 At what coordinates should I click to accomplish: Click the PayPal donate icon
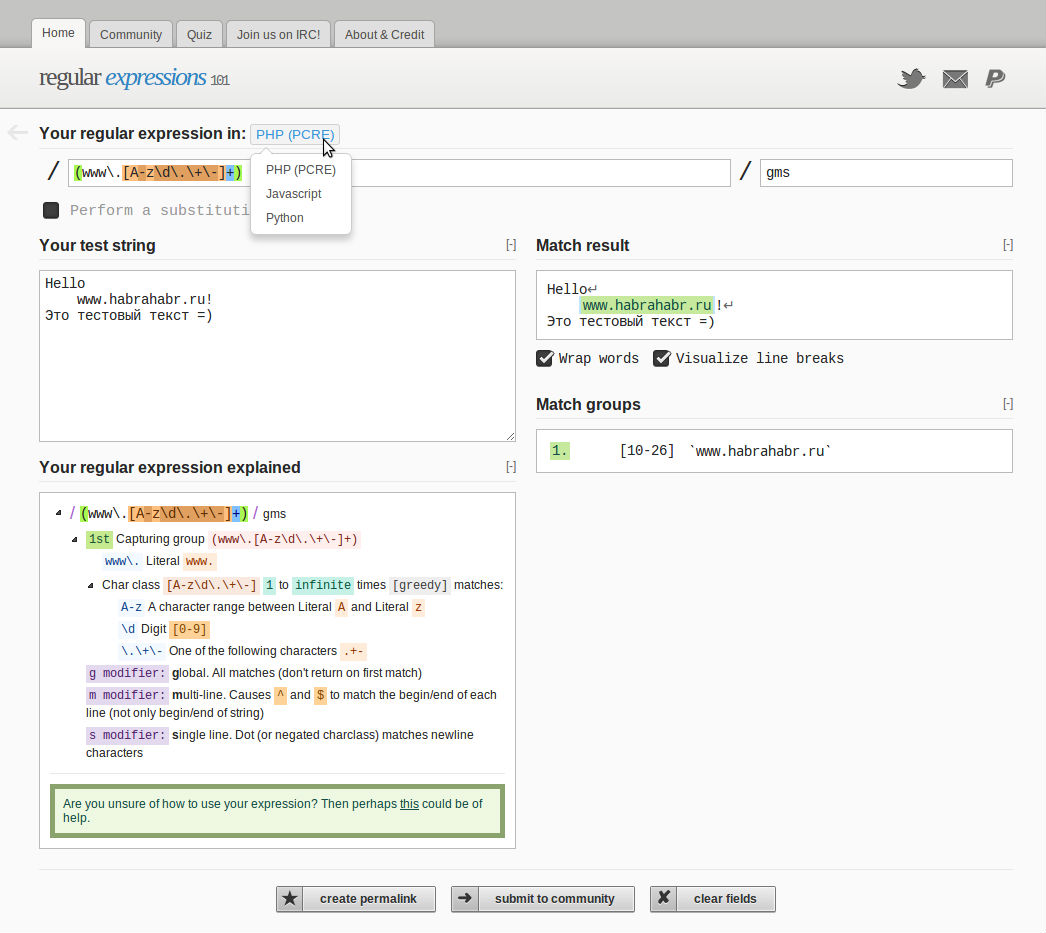[x=995, y=79]
